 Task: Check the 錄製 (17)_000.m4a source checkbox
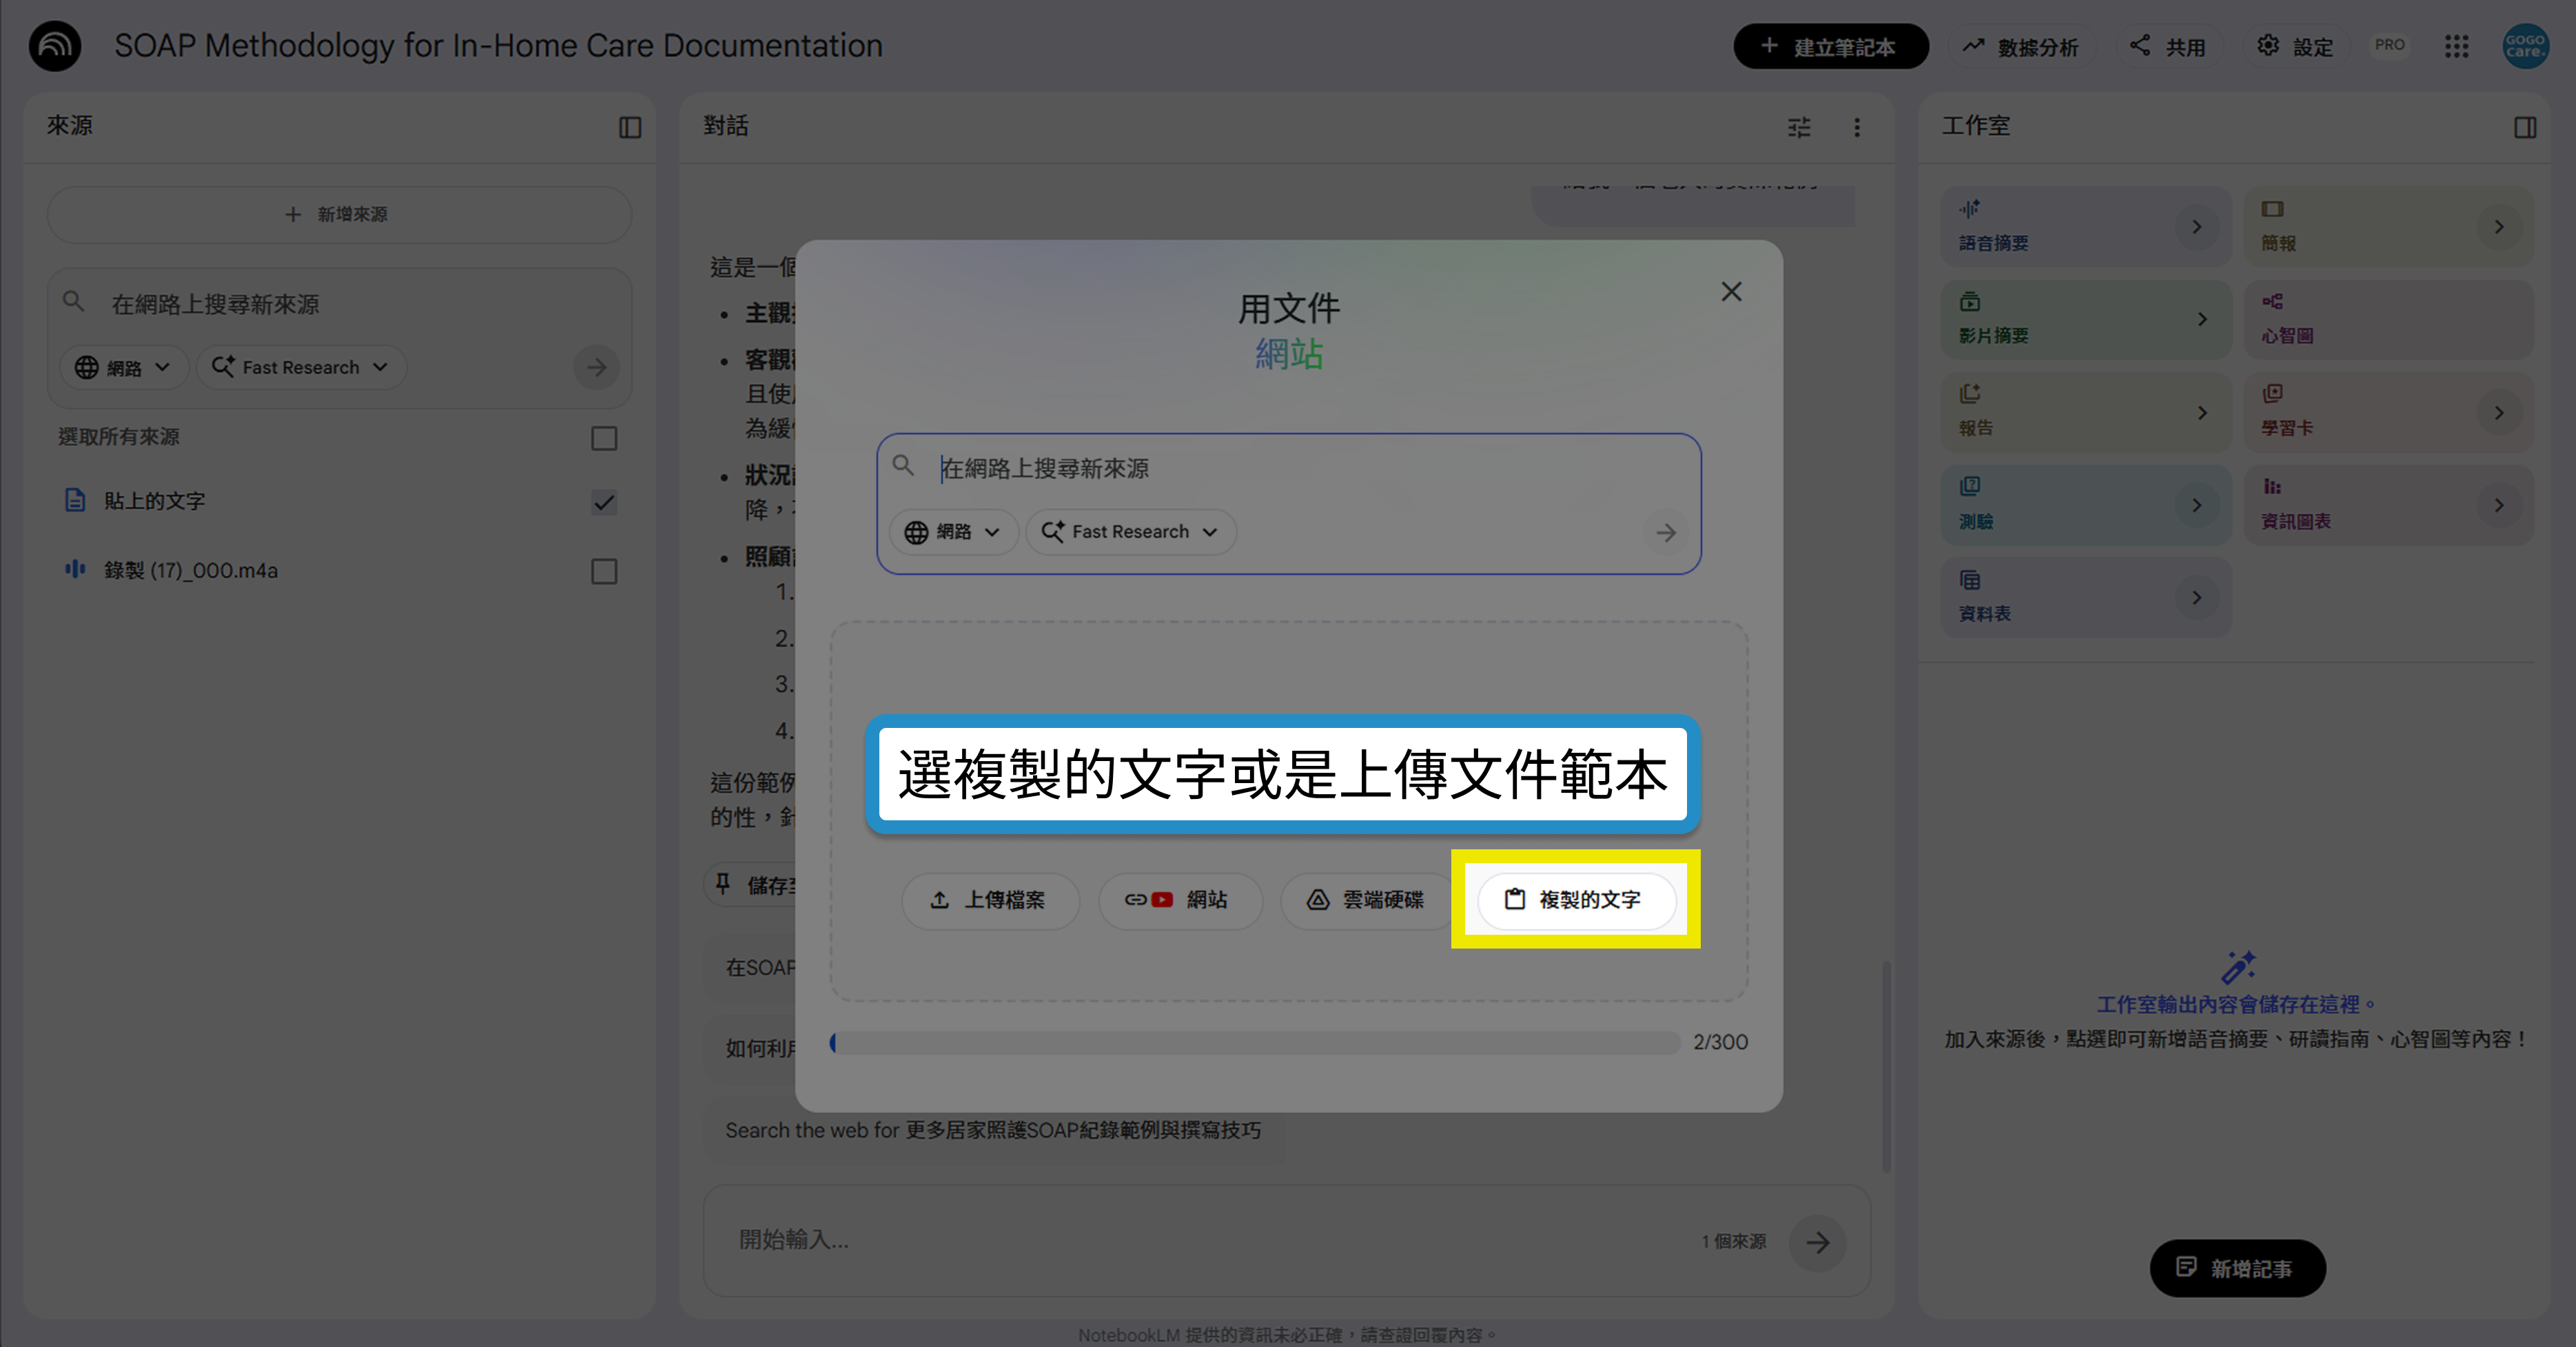[604, 571]
